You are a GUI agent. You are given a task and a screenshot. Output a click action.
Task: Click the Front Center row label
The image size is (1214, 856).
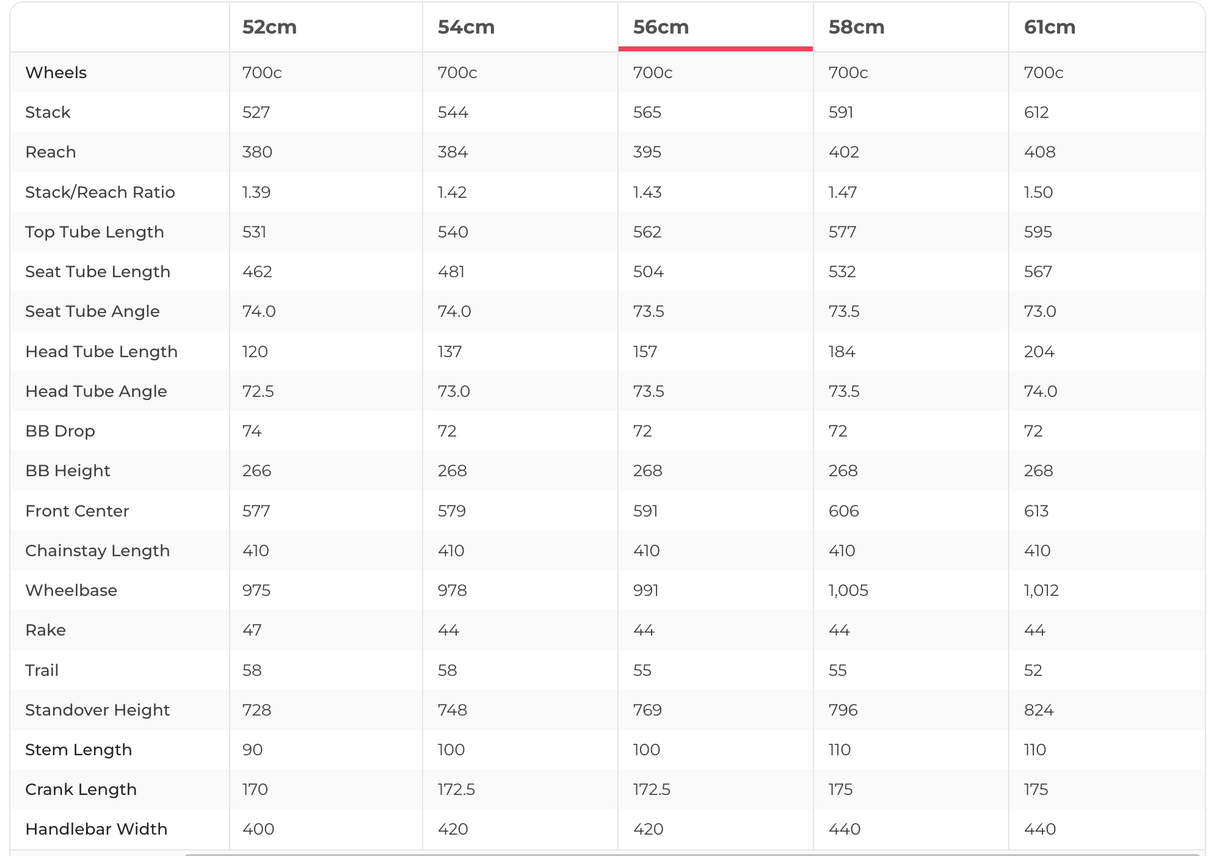pyautogui.click(x=77, y=511)
